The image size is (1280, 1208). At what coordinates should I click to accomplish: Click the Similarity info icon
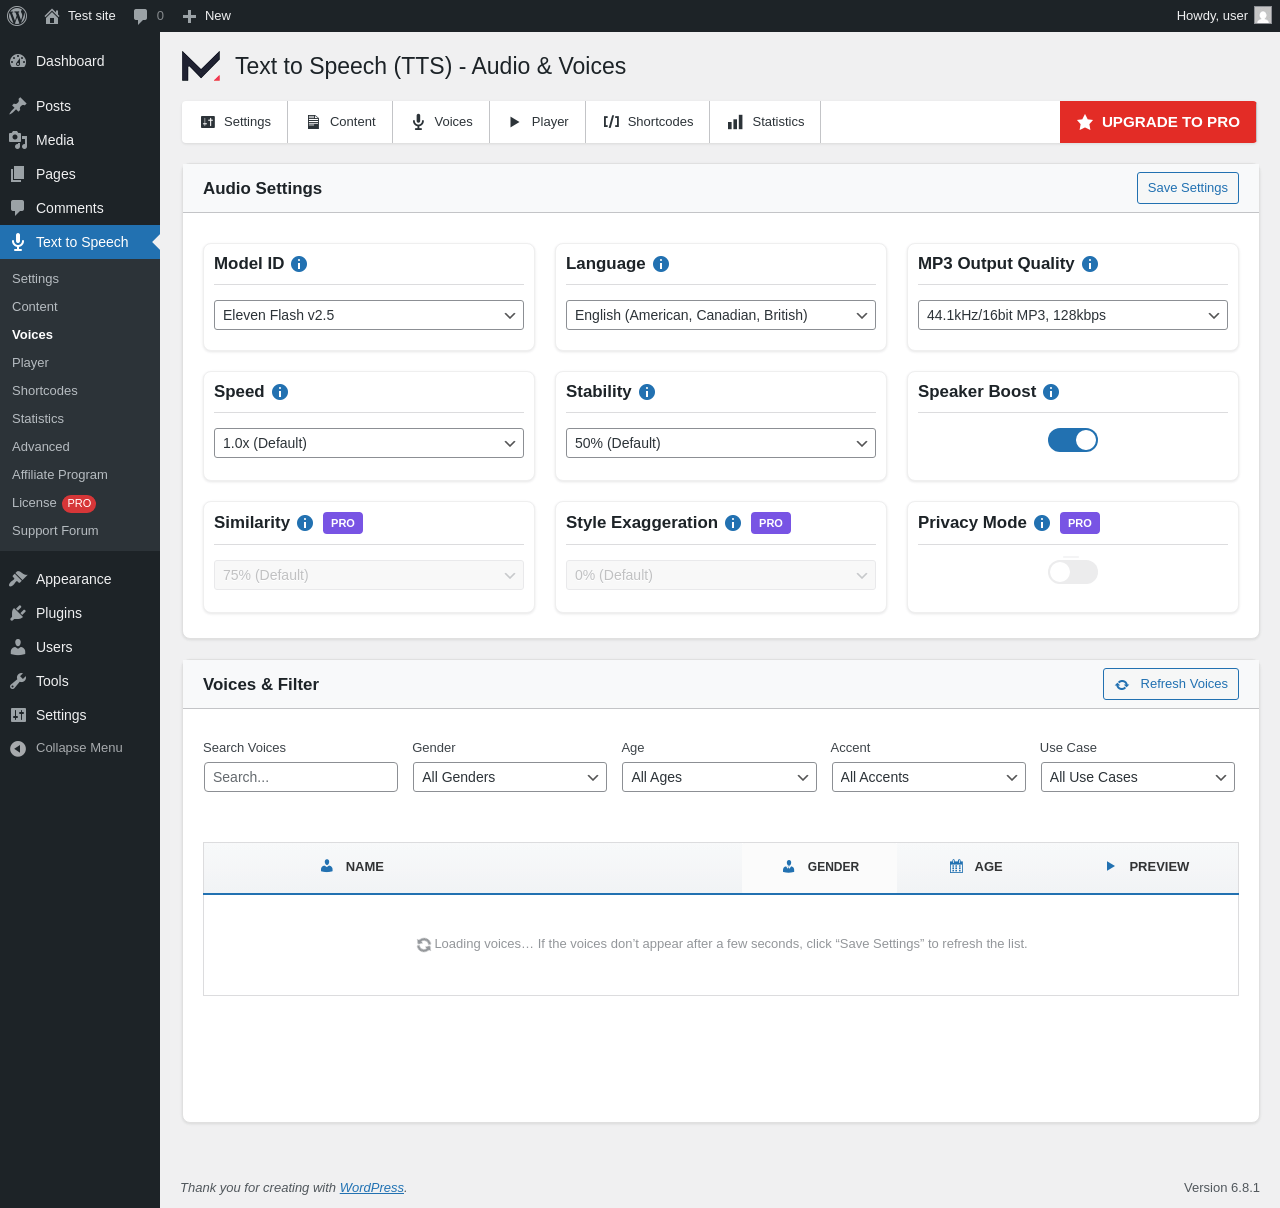(305, 523)
